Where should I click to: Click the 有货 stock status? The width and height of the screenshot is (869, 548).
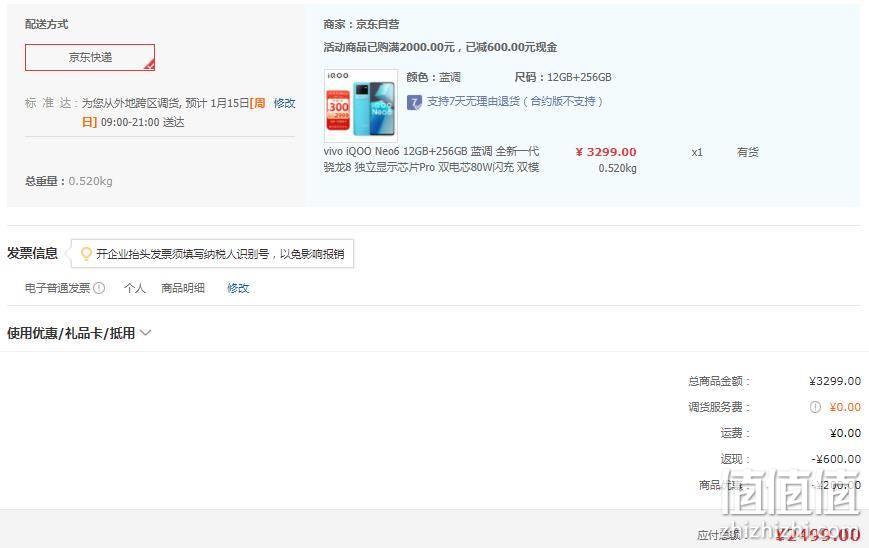coord(748,152)
